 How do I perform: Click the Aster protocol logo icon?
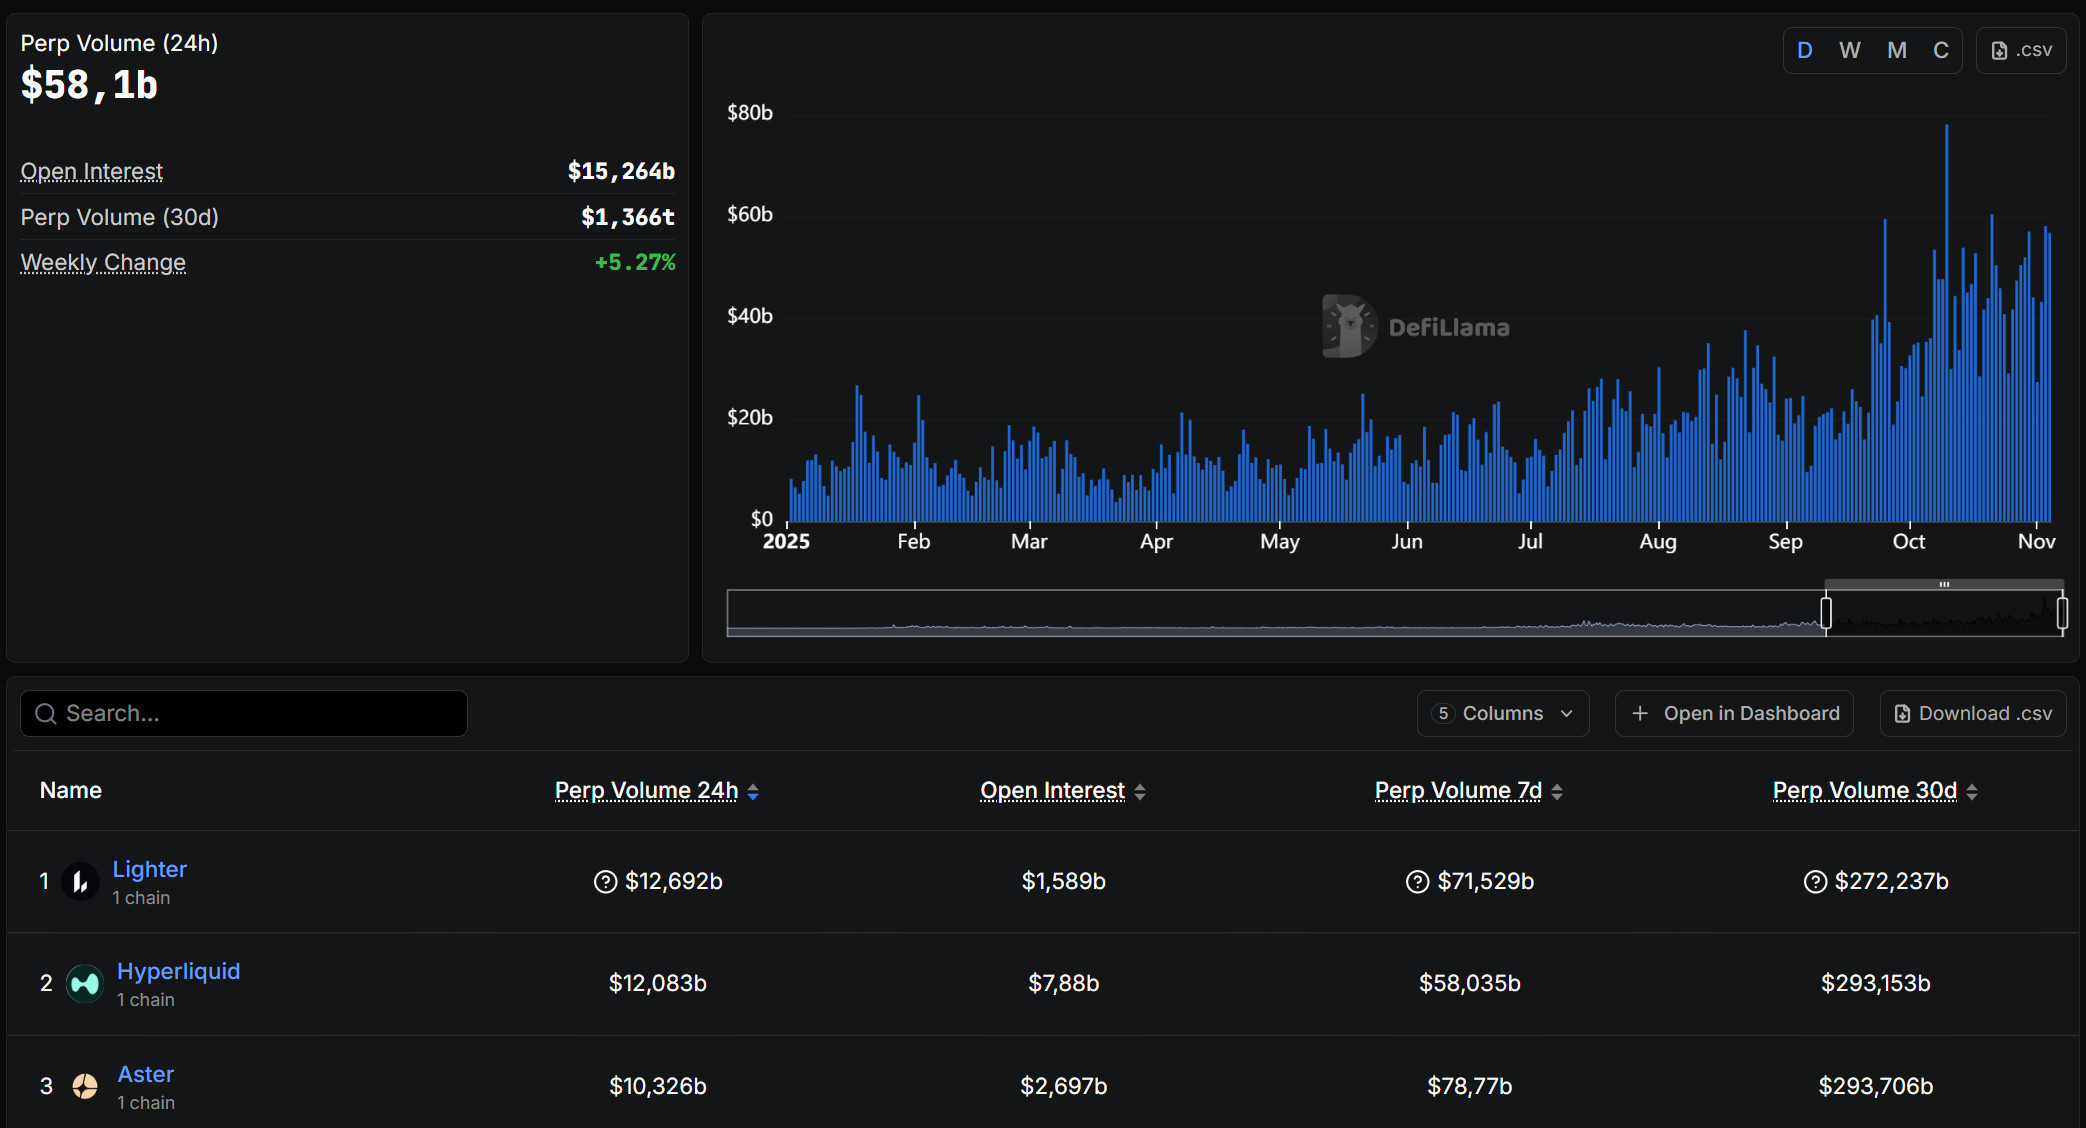(85, 1086)
